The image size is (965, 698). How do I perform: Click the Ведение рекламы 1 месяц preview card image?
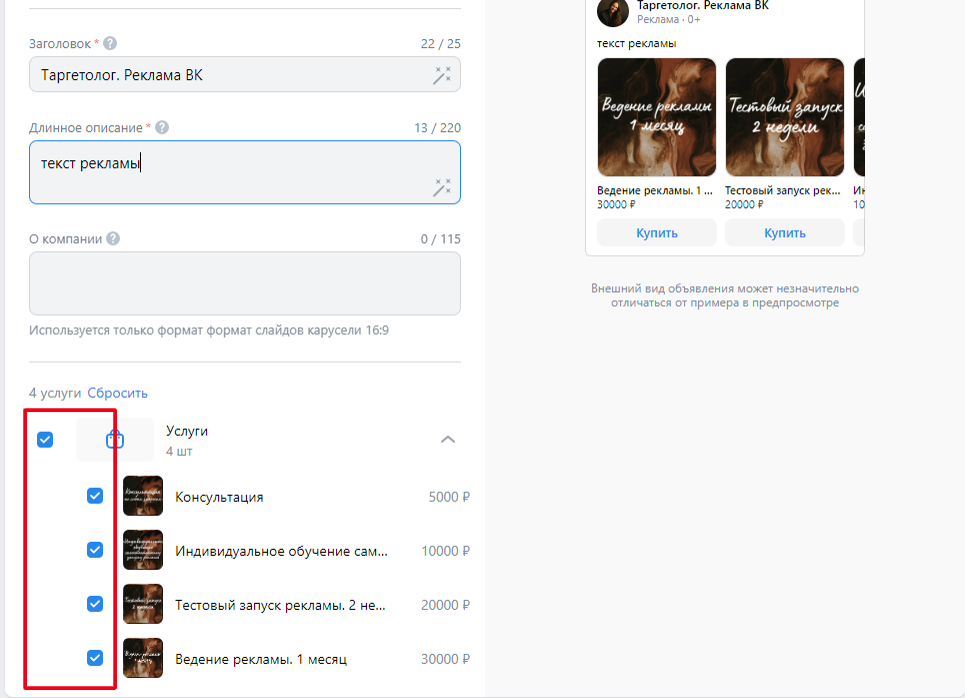pos(657,117)
